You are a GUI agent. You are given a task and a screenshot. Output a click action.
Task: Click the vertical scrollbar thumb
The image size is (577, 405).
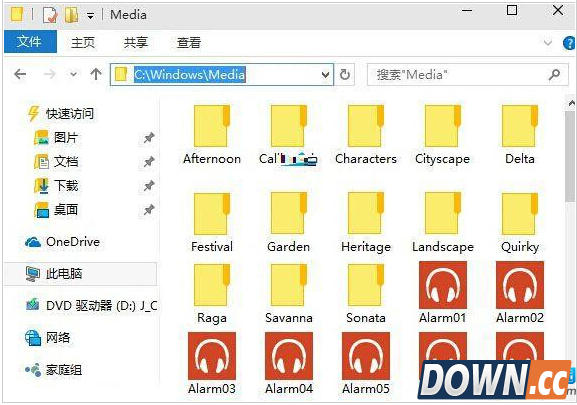click(x=570, y=156)
